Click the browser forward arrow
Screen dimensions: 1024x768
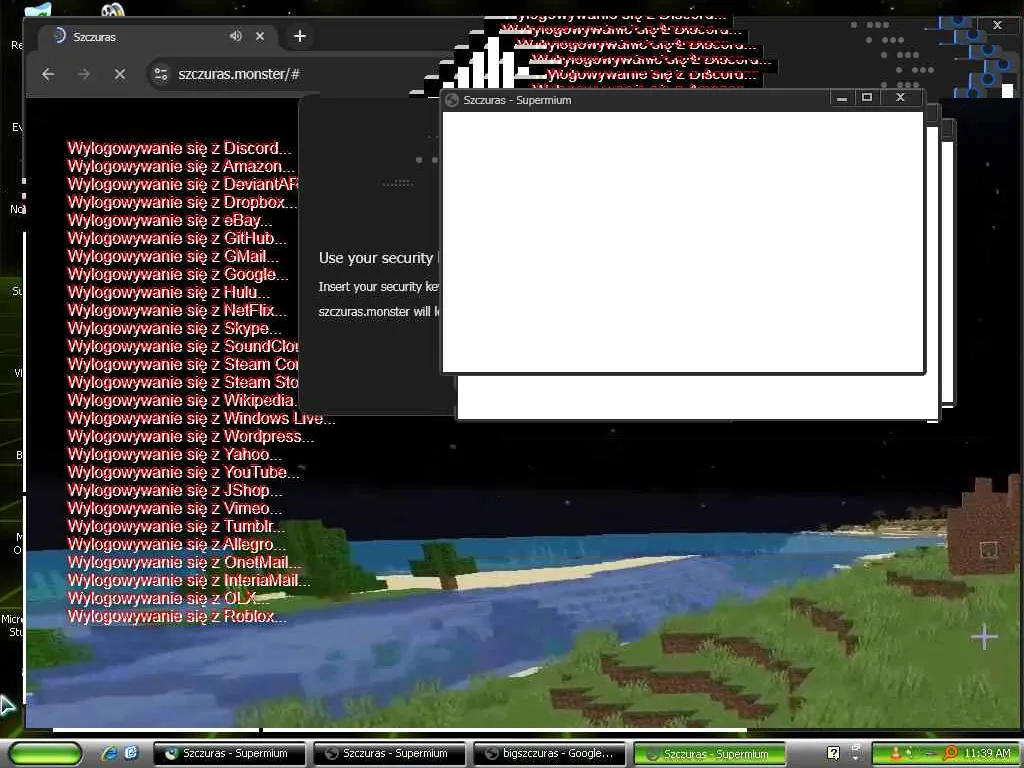[84, 74]
